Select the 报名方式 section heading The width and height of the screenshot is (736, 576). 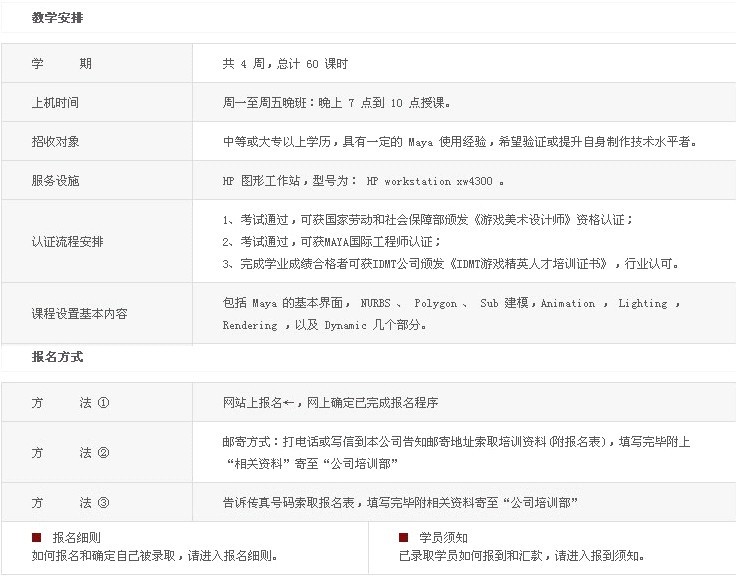(x=57, y=356)
